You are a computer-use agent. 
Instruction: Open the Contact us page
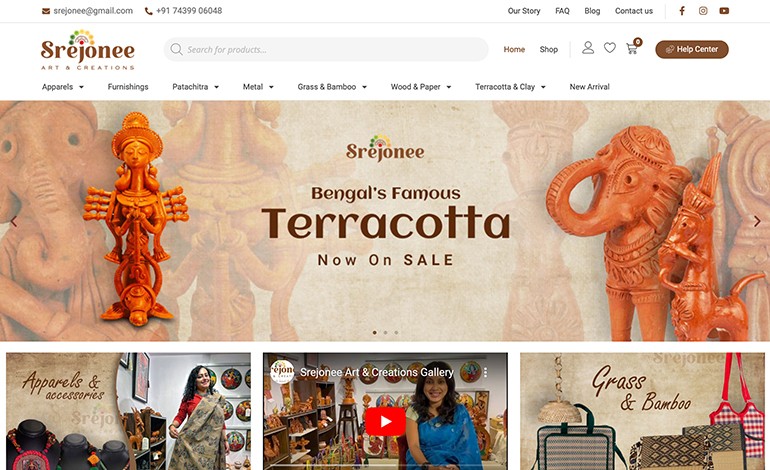pos(634,11)
